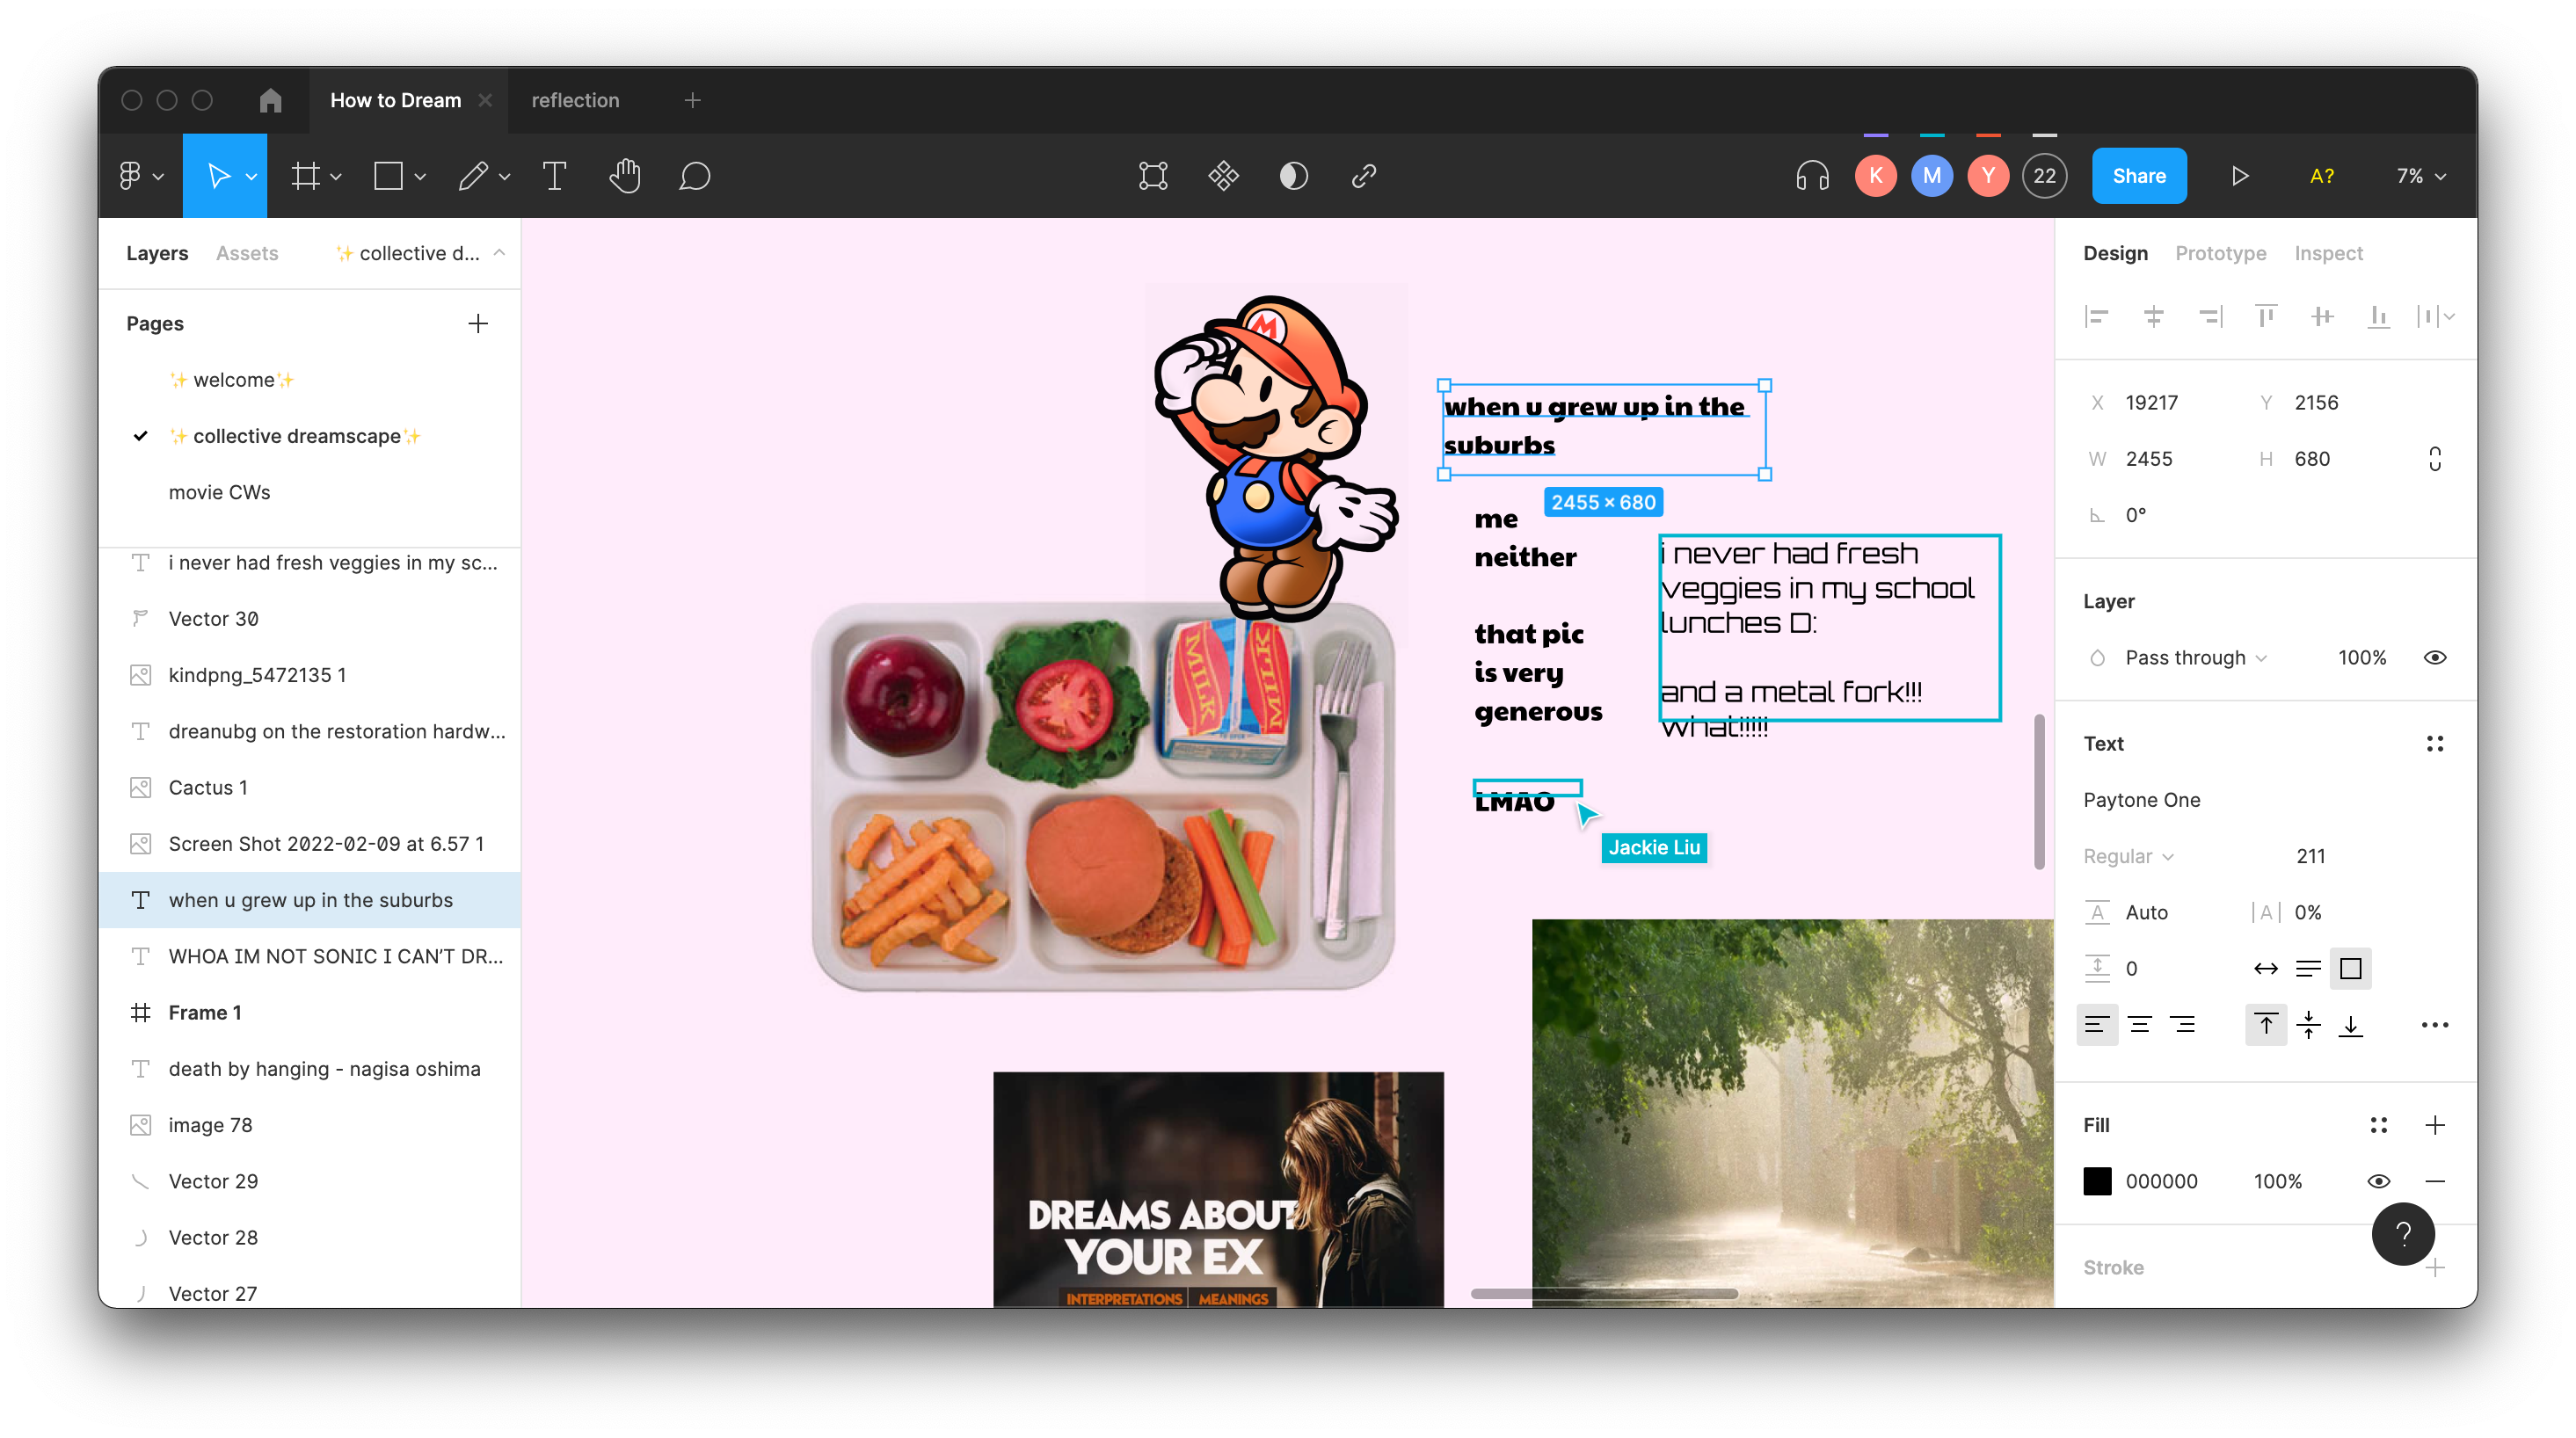Viewport: 2576px width, 1438px height.
Task: Click the Create component icon
Action: point(1223,176)
